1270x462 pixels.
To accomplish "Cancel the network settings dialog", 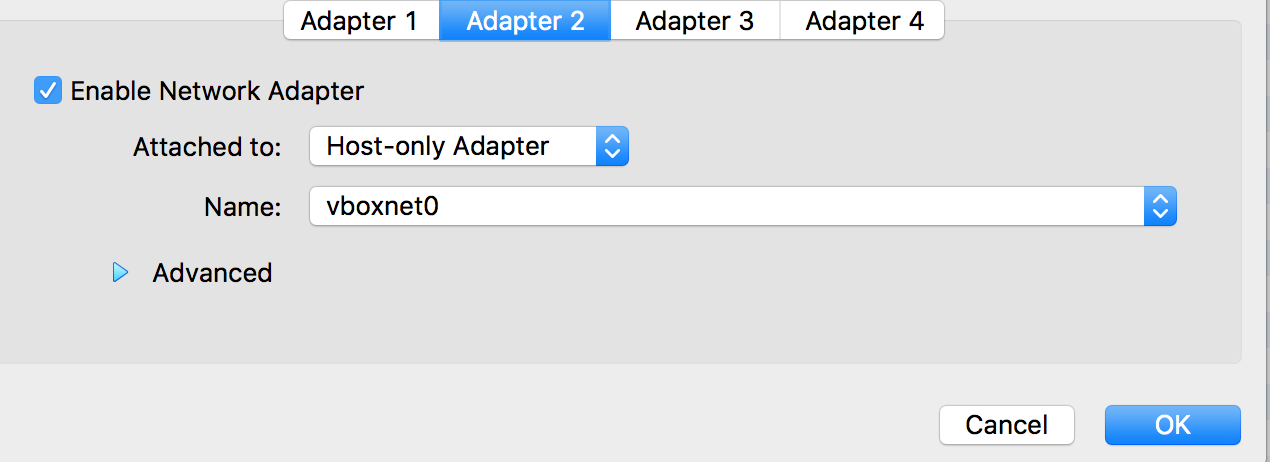I will pos(1007,425).
